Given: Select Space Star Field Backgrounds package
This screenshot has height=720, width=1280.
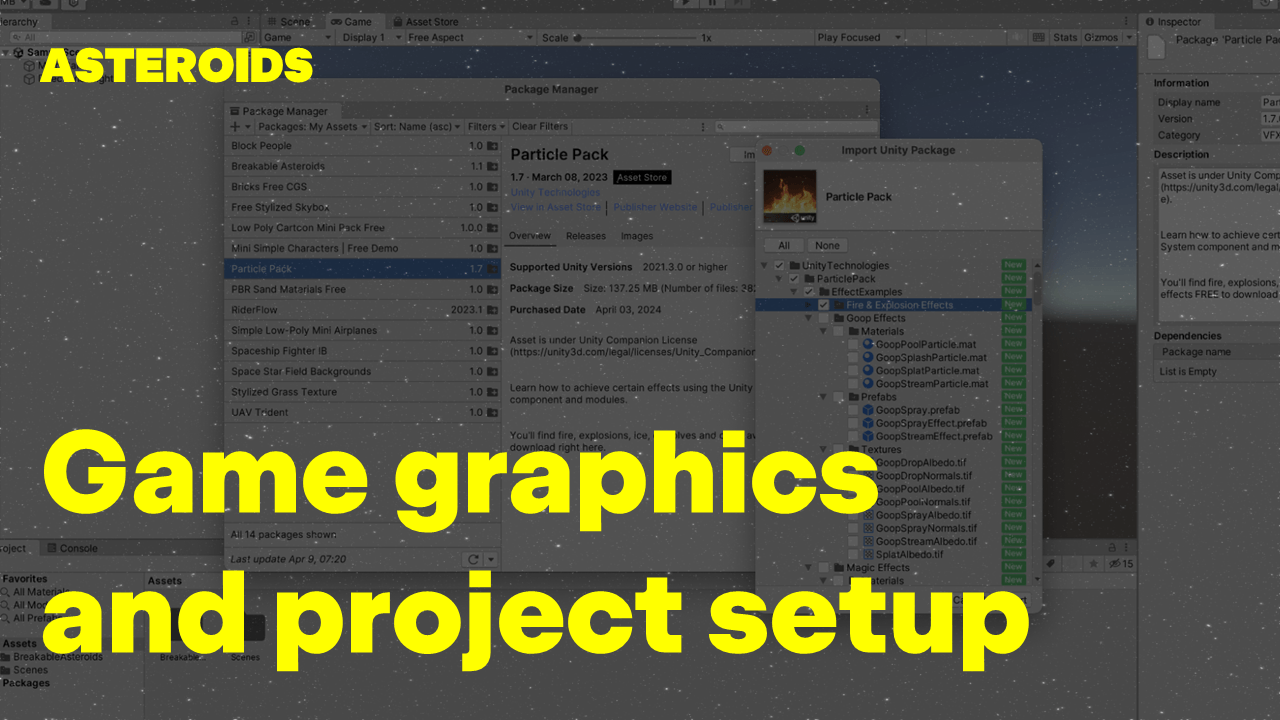Looking at the screenshot, I should pyautogui.click(x=363, y=372).
